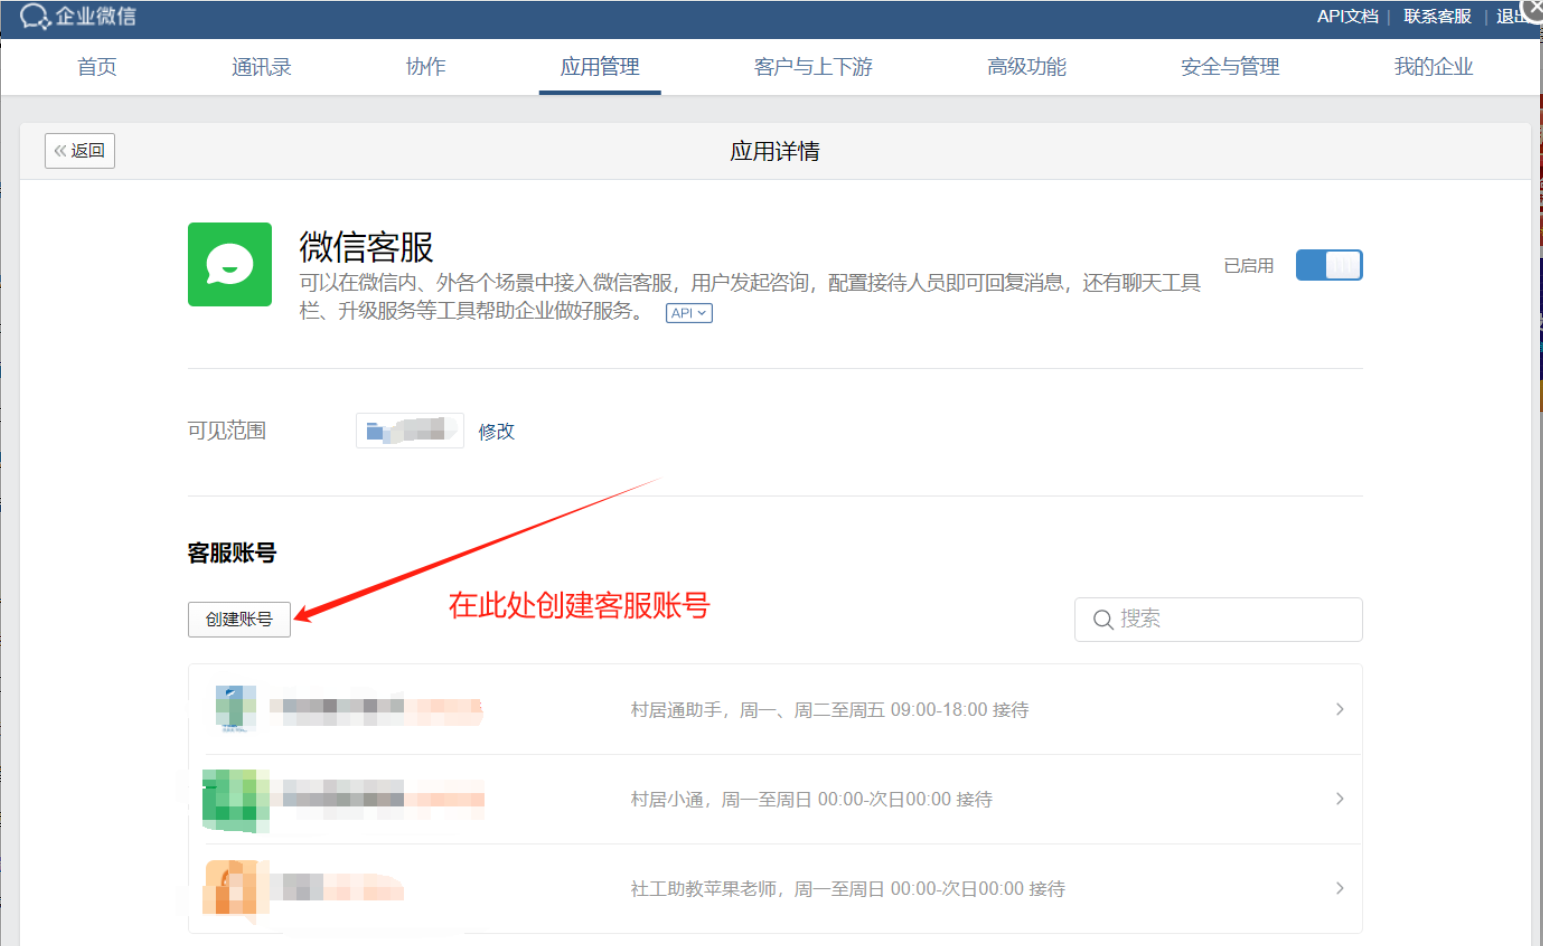Go back using the 返回 button
Screen dimensions: 1543x946
pyautogui.click(x=80, y=151)
